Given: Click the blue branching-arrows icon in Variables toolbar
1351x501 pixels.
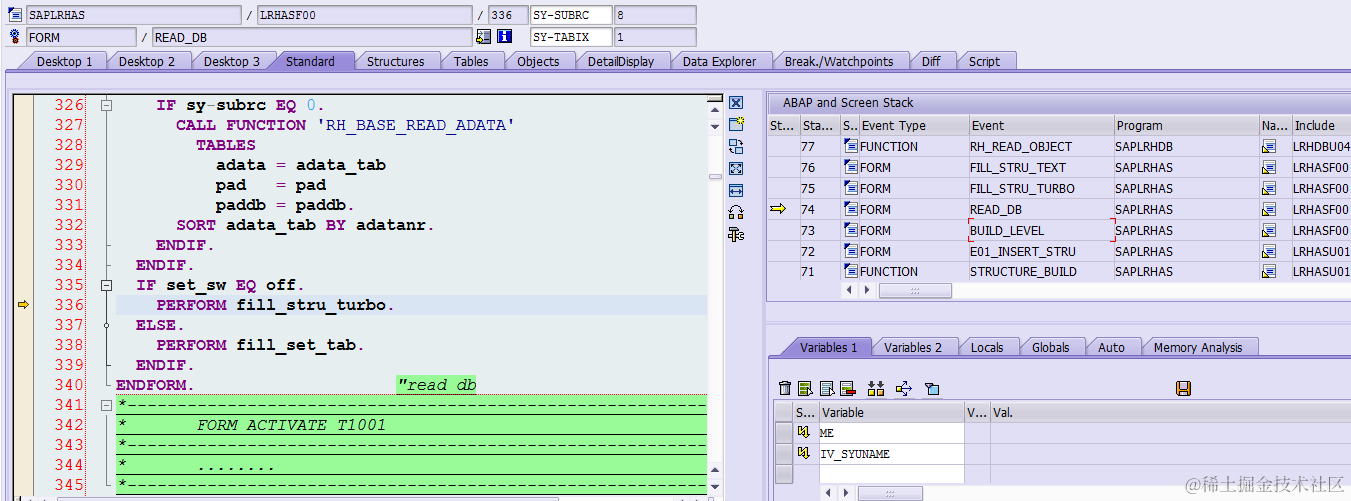Looking at the screenshot, I should tap(904, 388).
